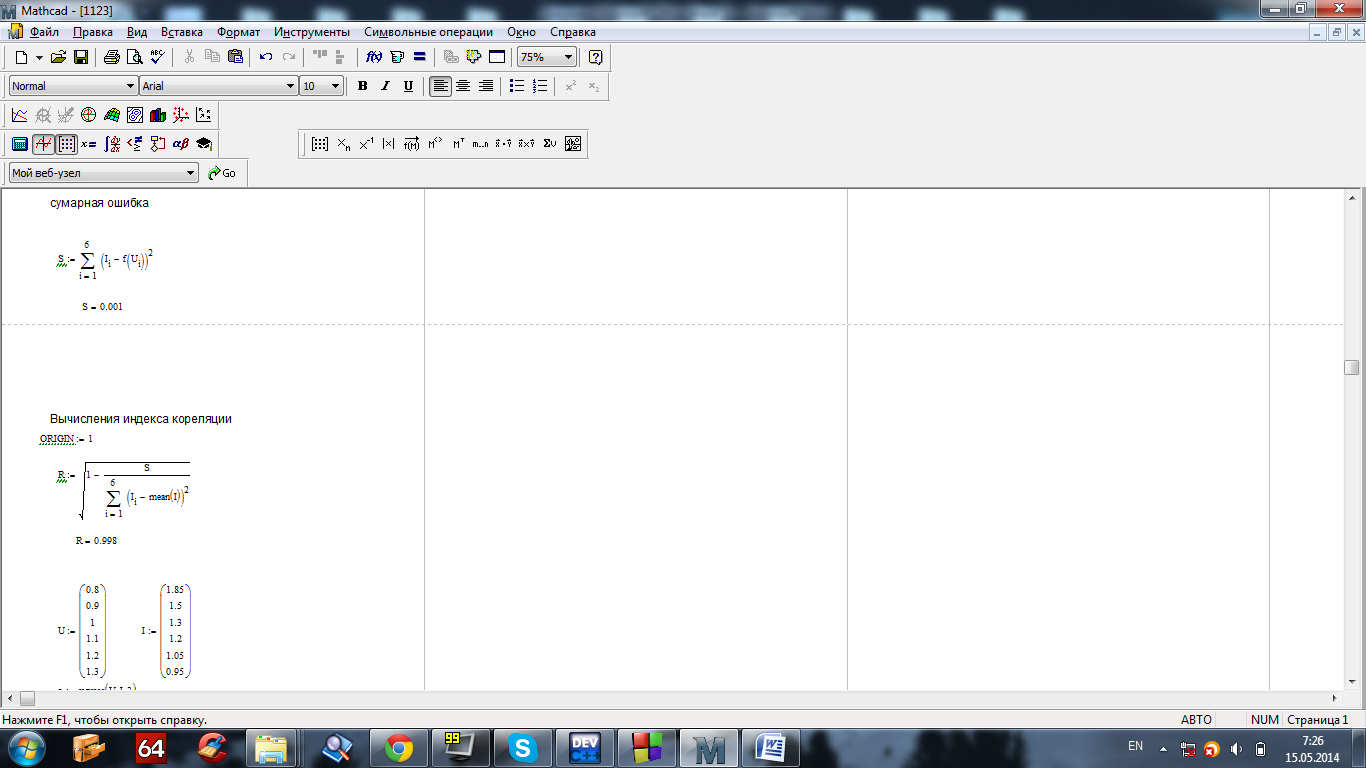Toggle underline formatting
Image resolution: width=1366 pixels, height=768 pixels.
408,86
